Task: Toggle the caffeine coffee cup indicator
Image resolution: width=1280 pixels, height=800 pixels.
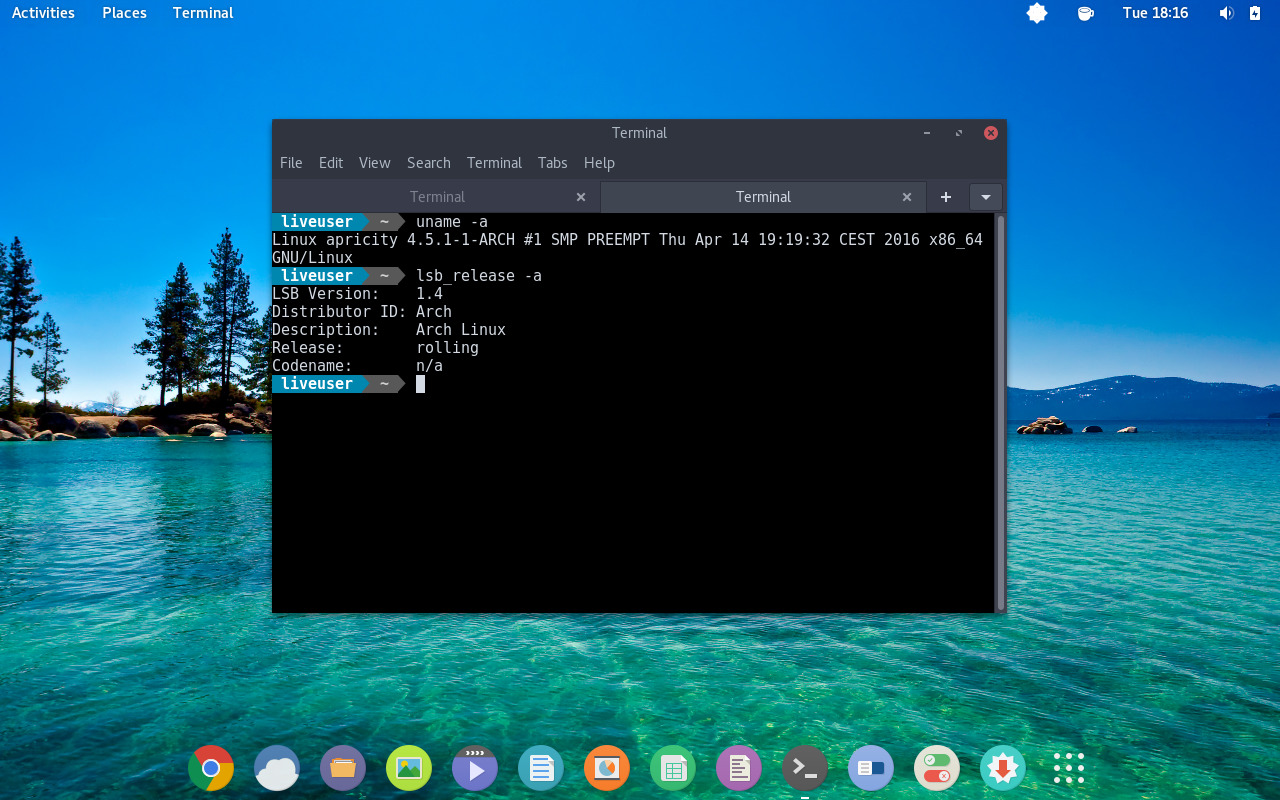Action: click(x=1085, y=13)
